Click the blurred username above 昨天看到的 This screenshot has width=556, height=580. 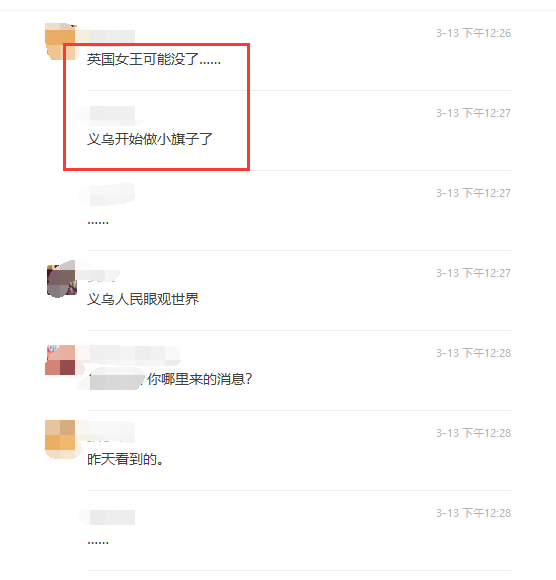(x=111, y=432)
